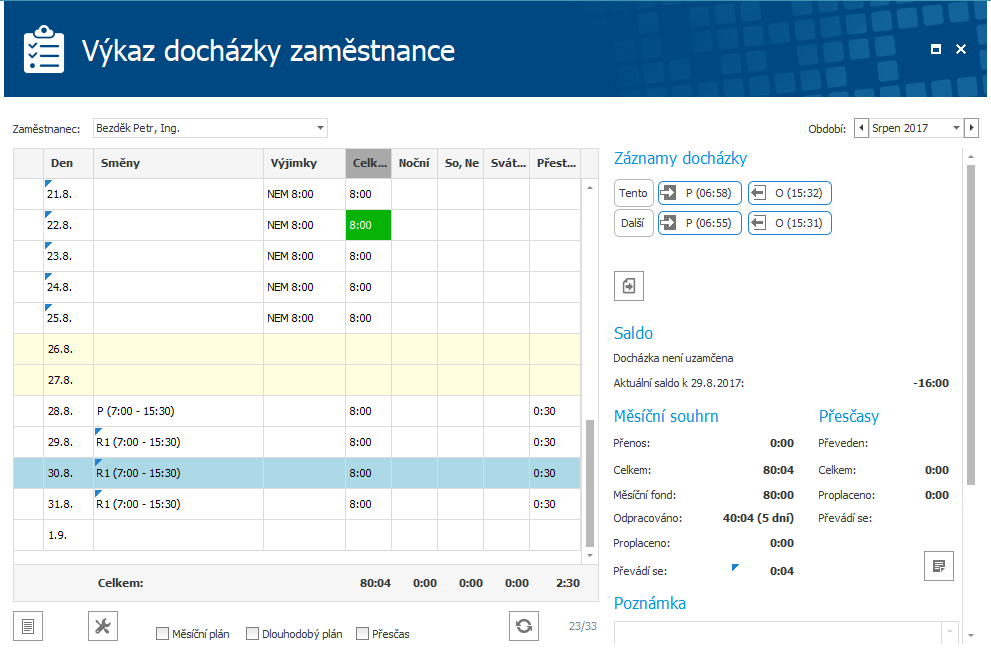
Task: Select the Tento day button
Action: [x=633, y=193]
